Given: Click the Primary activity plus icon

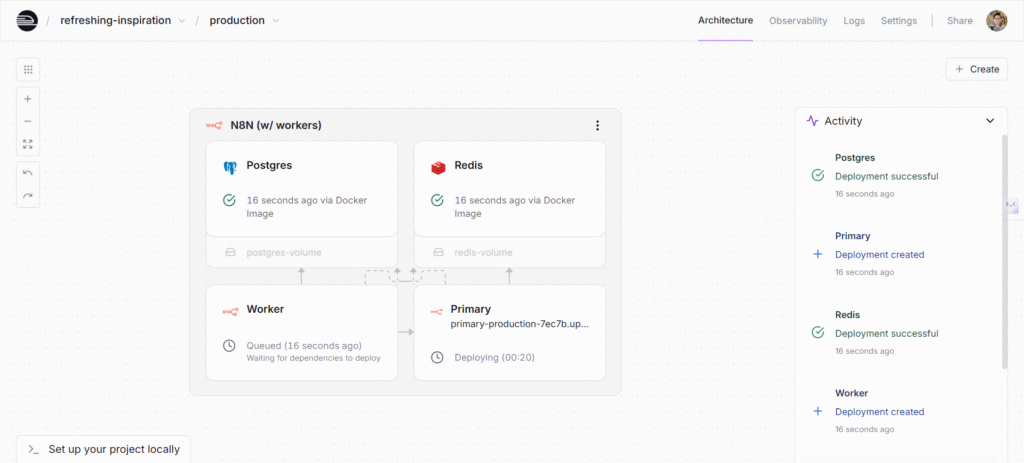Looking at the screenshot, I should tap(817, 255).
